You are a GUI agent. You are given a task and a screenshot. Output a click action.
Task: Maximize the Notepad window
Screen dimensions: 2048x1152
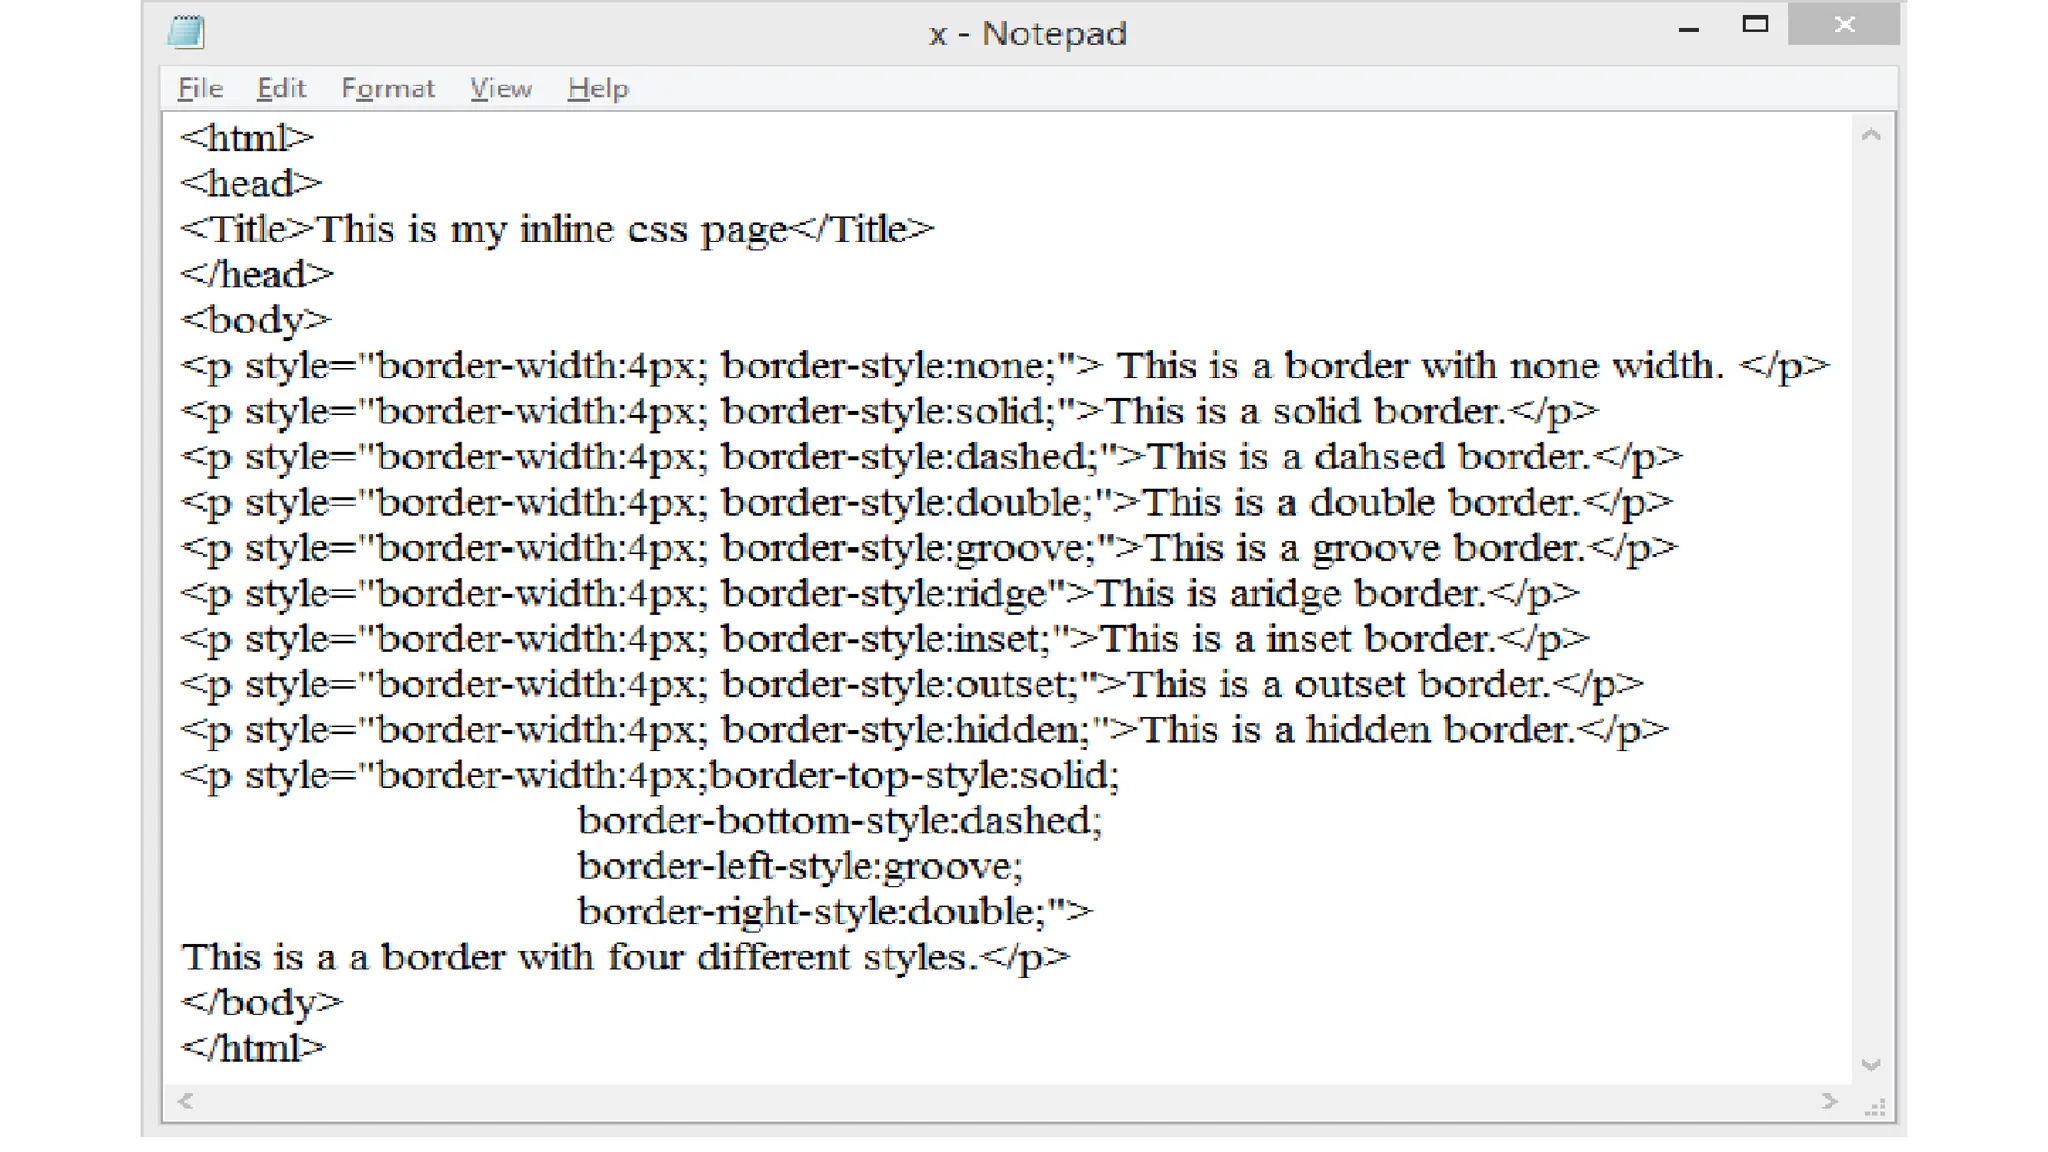[x=1755, y=25]
